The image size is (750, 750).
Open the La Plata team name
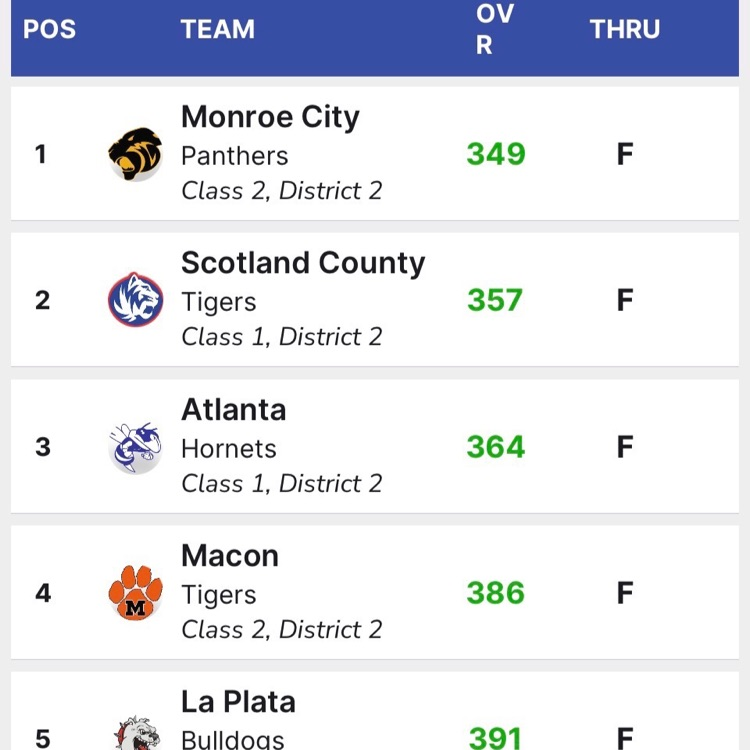238,702
